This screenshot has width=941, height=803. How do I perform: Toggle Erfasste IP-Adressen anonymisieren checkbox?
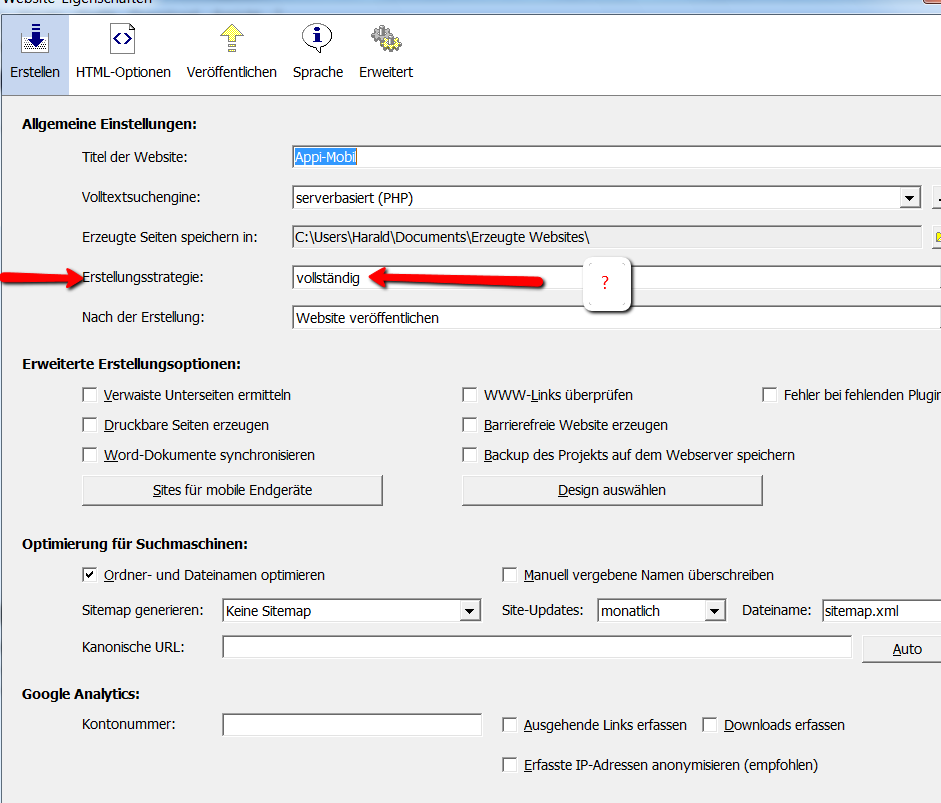coord(510,765)
